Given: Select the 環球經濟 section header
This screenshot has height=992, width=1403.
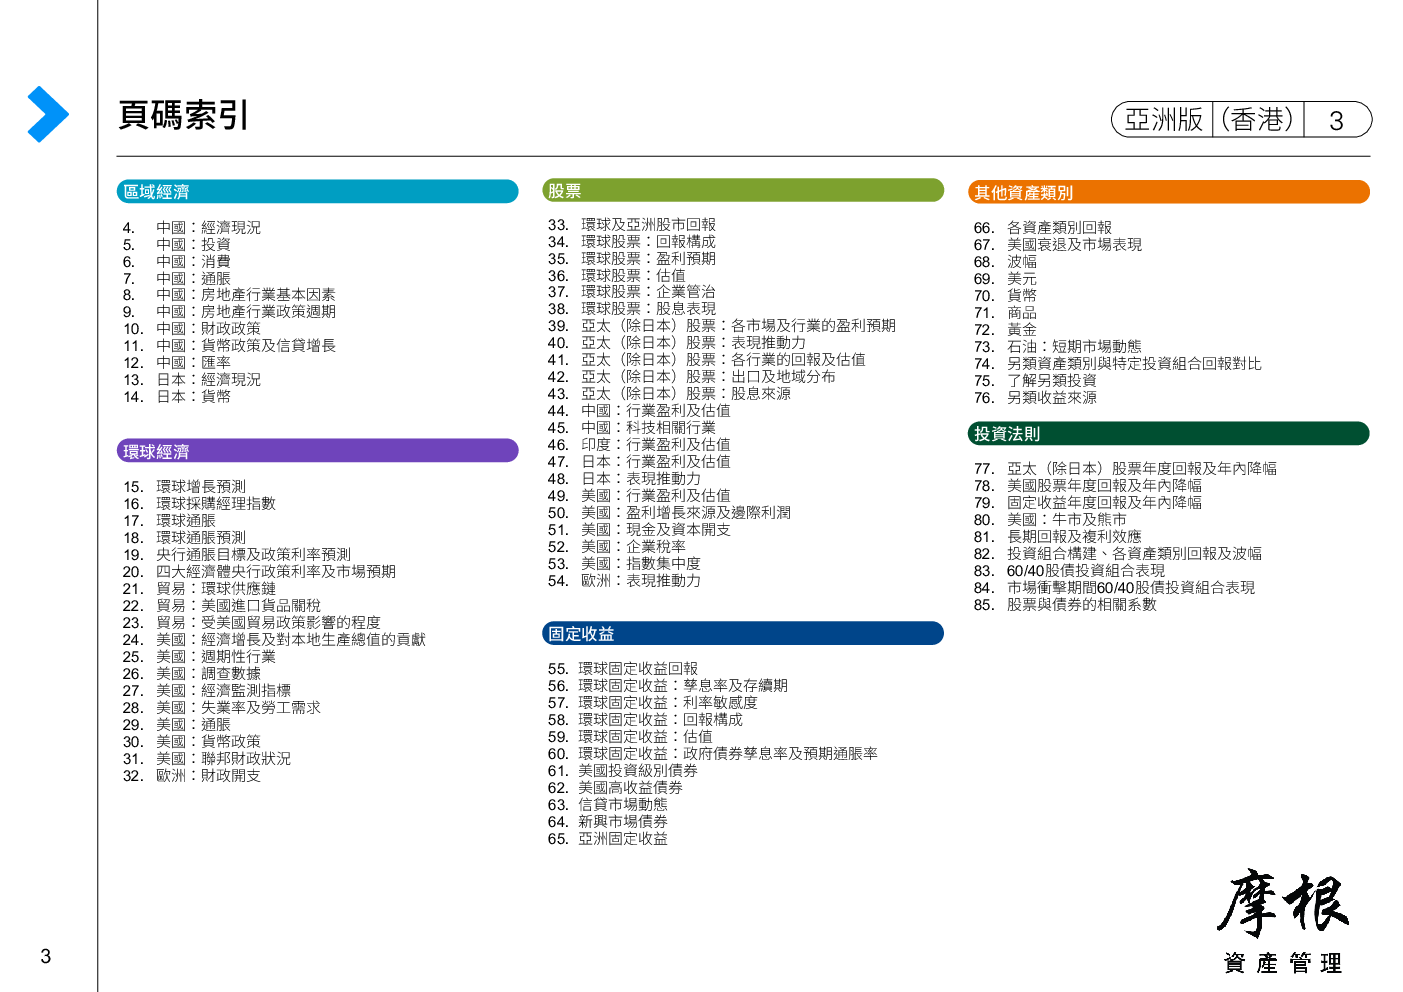Looking at the screenshot, I should (x=317, y=451).
